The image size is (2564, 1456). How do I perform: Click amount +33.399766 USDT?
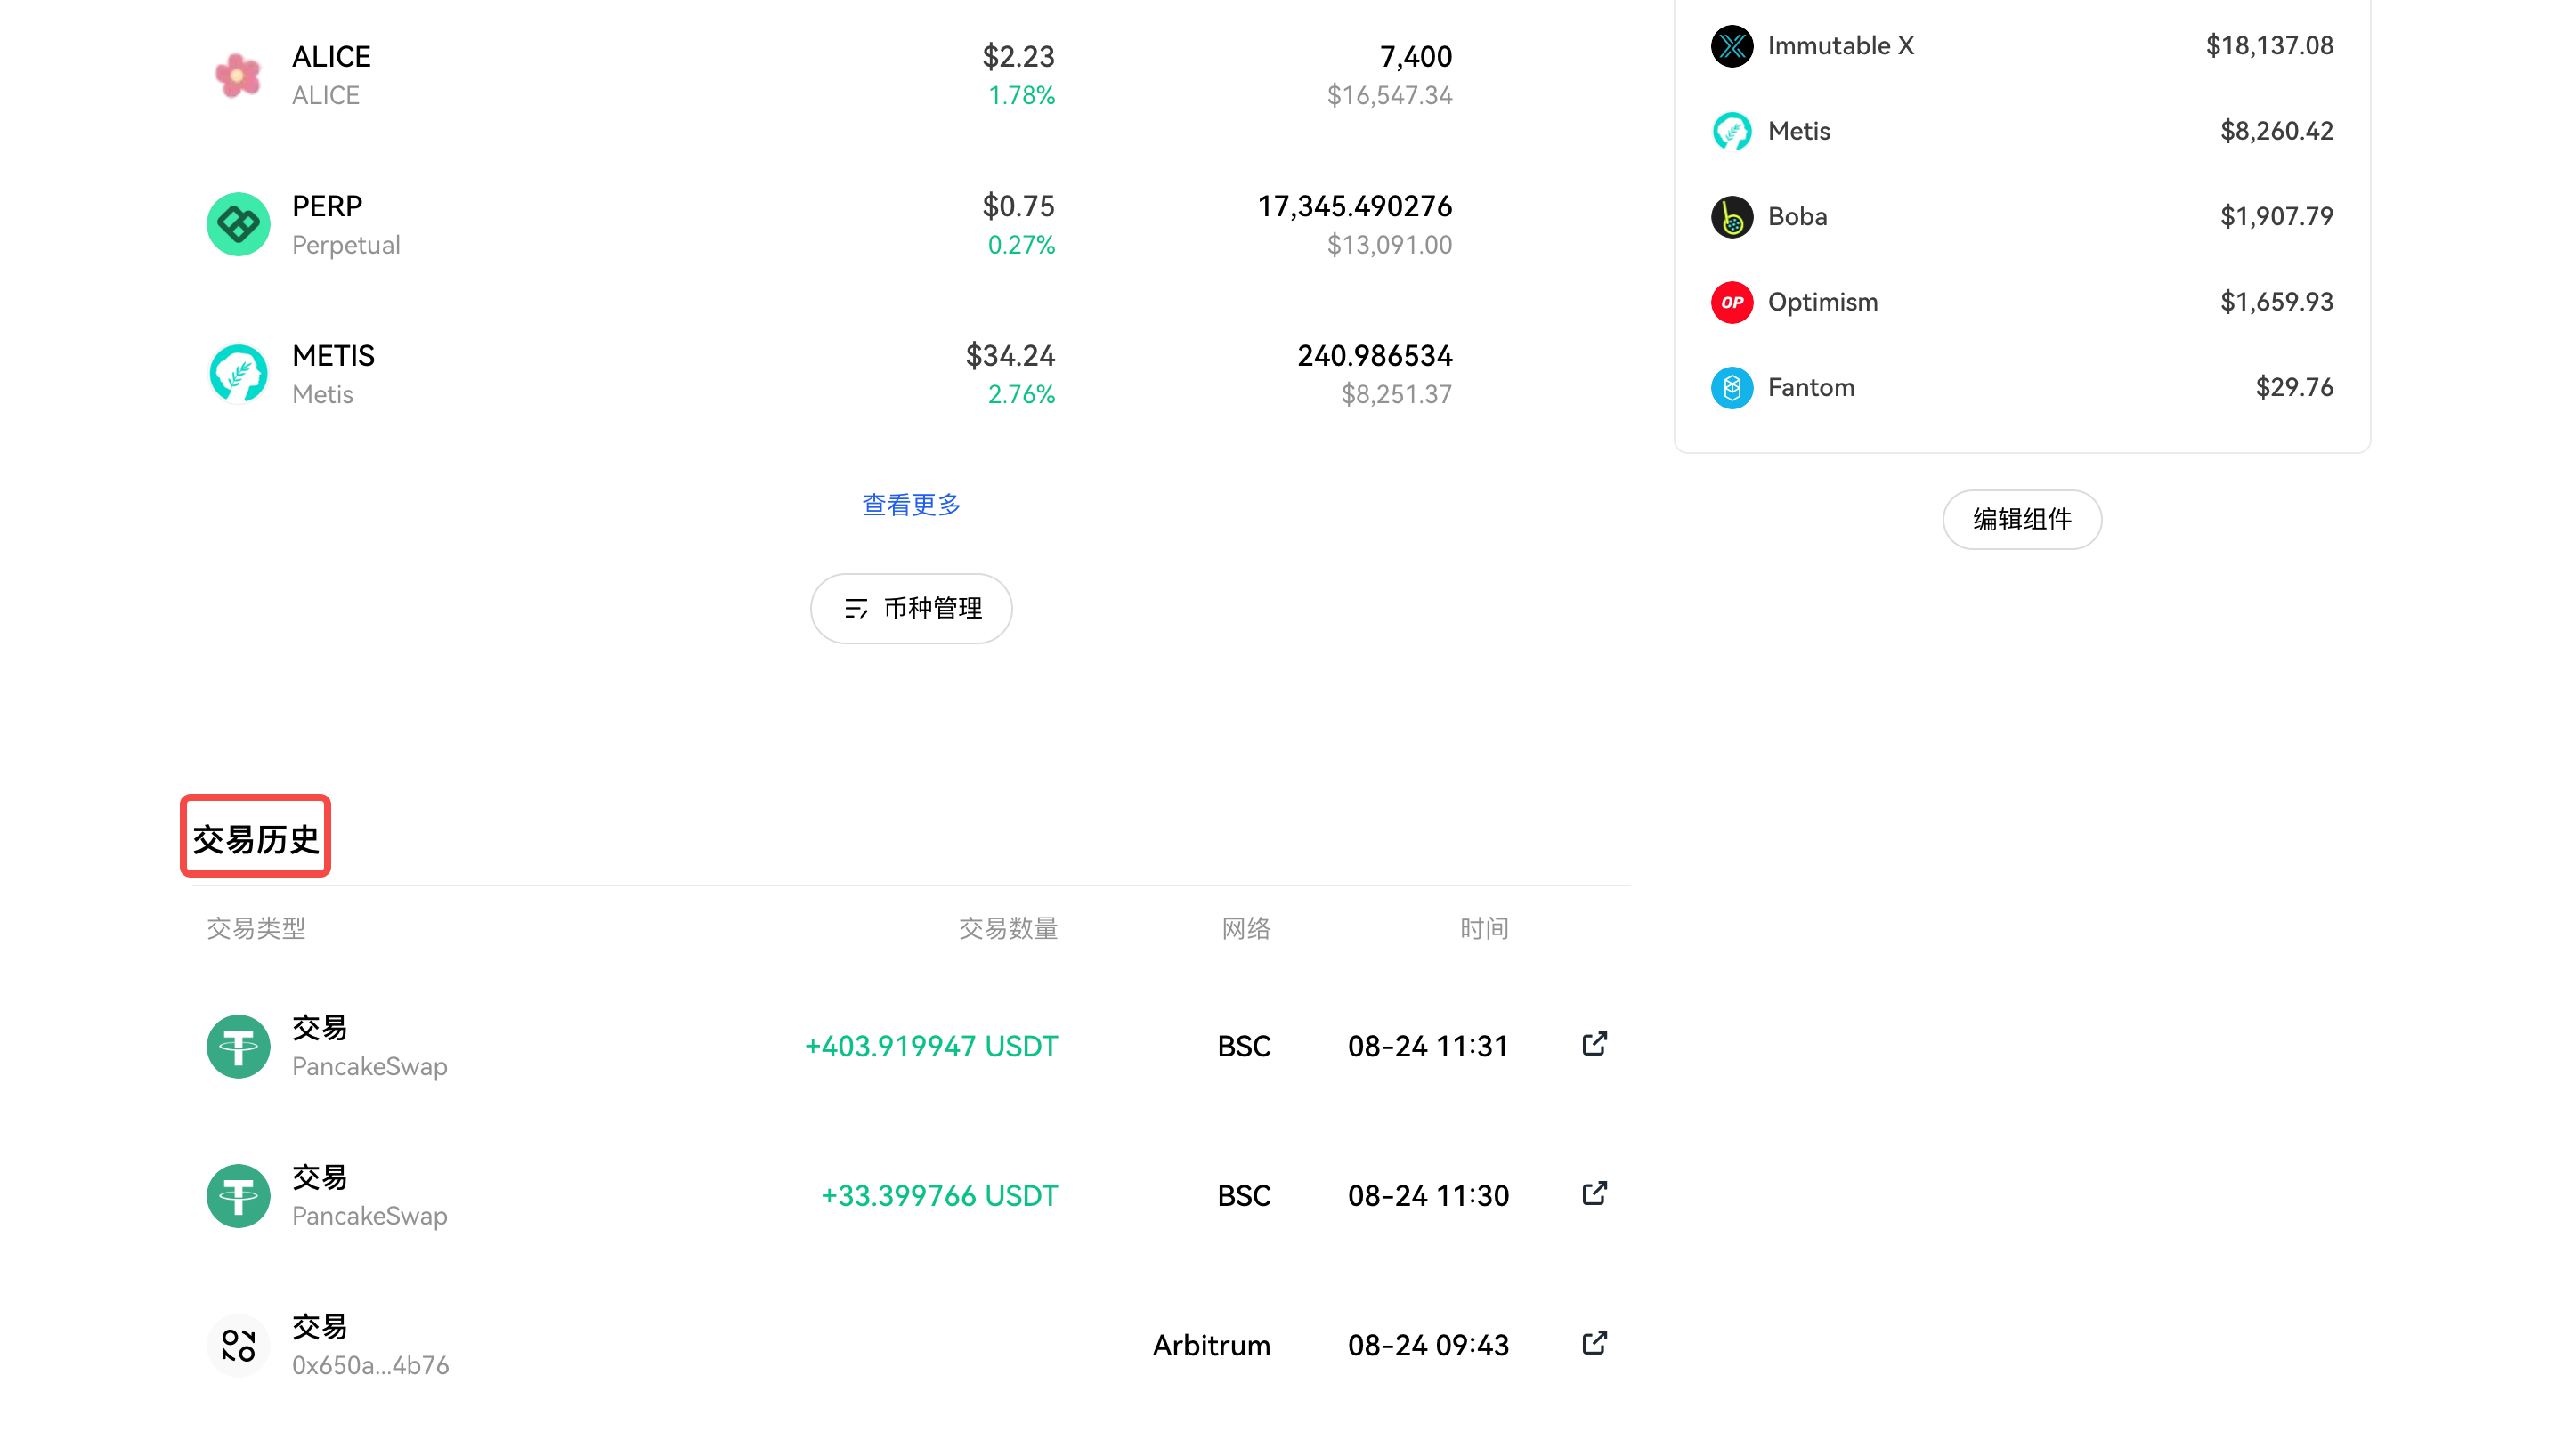coord(939,1196)
